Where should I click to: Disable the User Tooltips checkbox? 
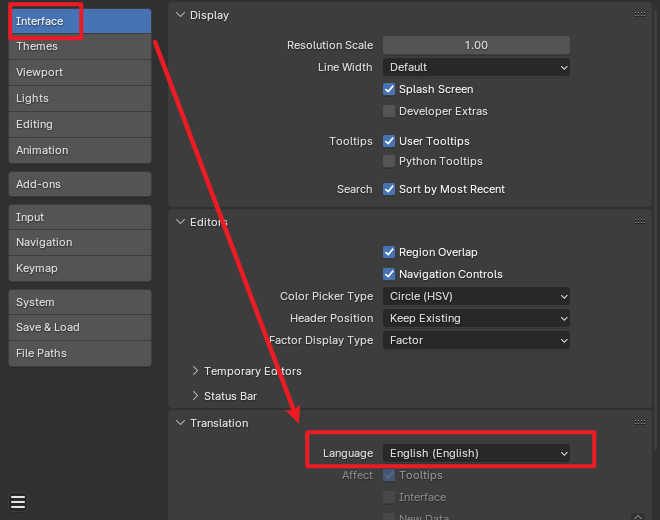point(390,141)
